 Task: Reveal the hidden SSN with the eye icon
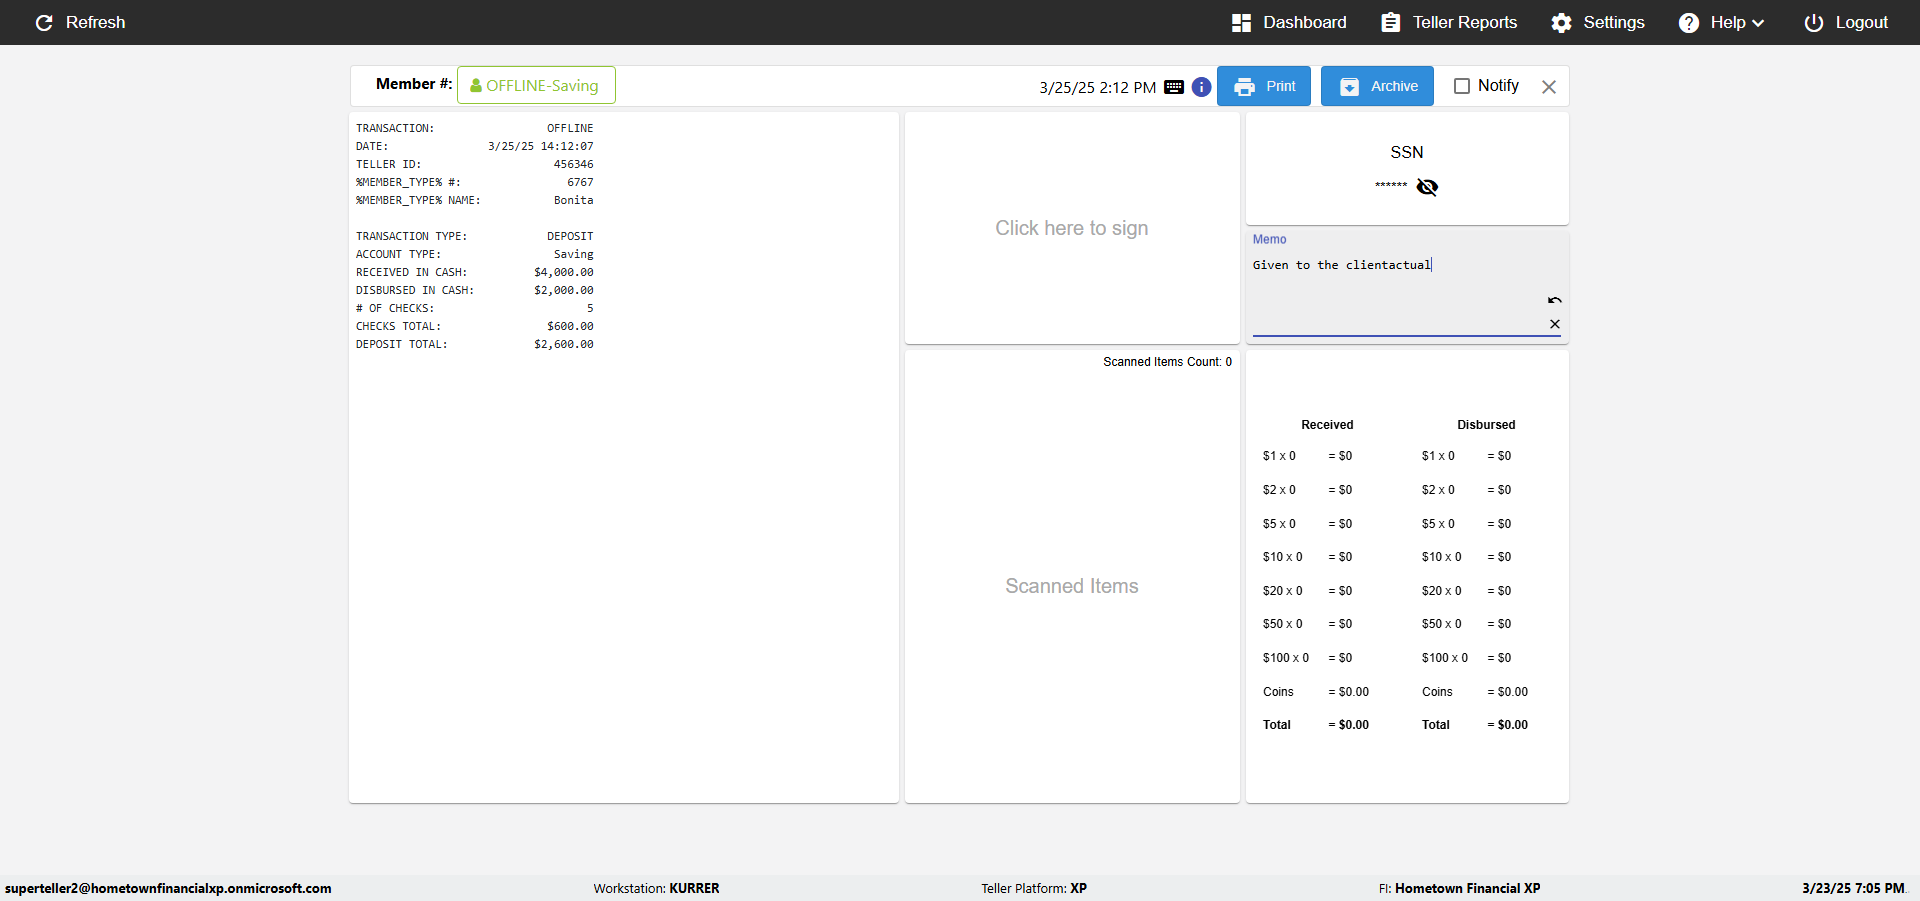[x=1427, y=187]
